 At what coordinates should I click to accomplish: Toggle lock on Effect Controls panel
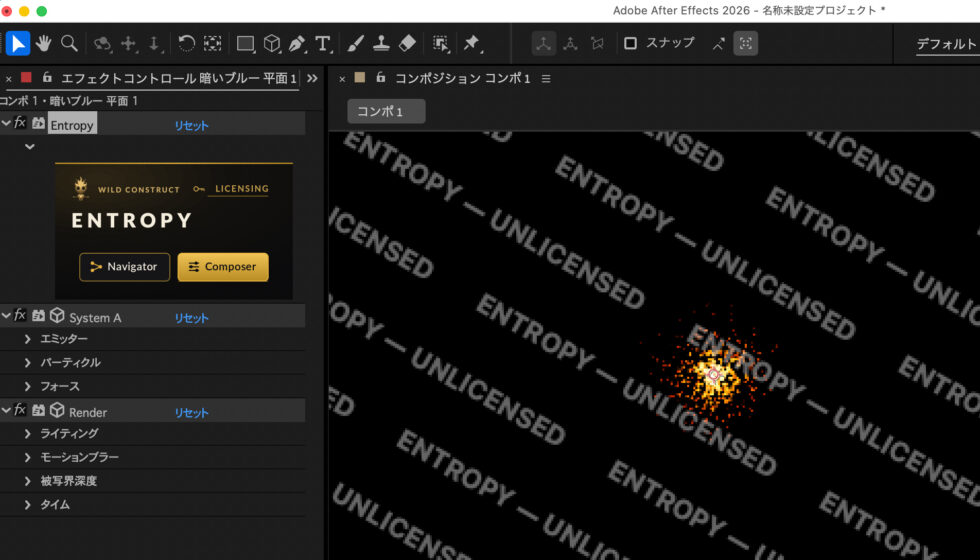[47, 78]
